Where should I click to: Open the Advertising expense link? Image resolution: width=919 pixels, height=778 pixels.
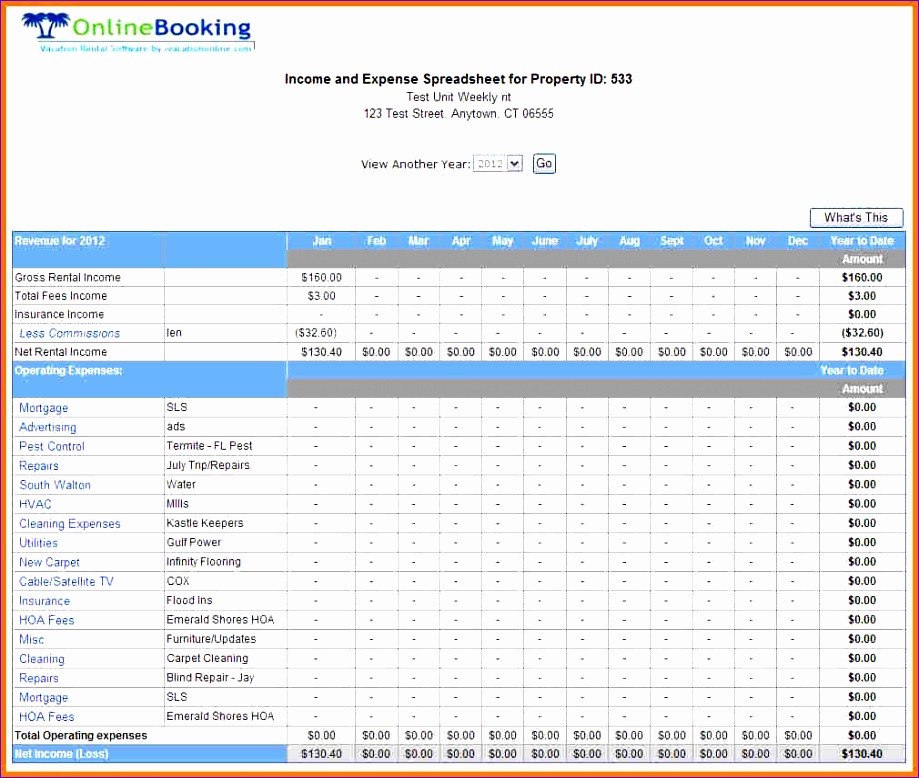click(46, 427)
